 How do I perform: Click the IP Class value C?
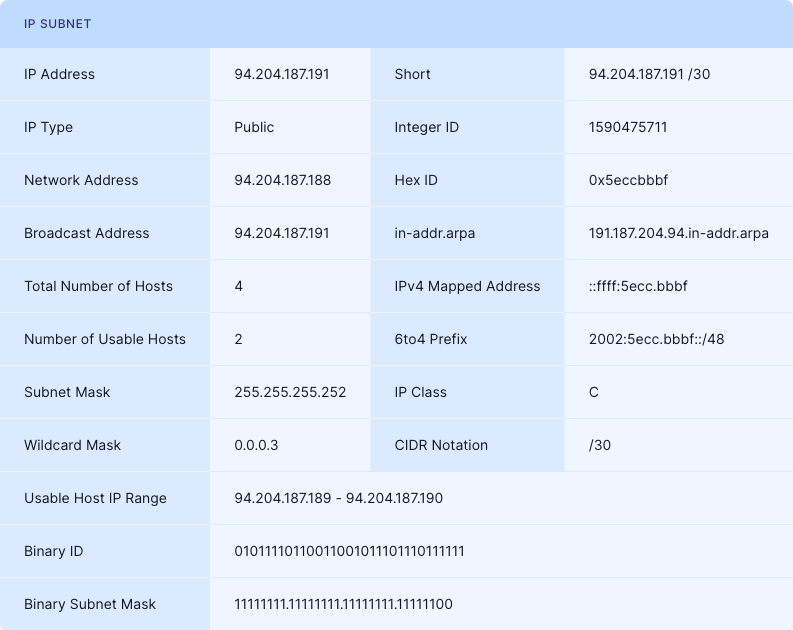[x=594, y=392]
